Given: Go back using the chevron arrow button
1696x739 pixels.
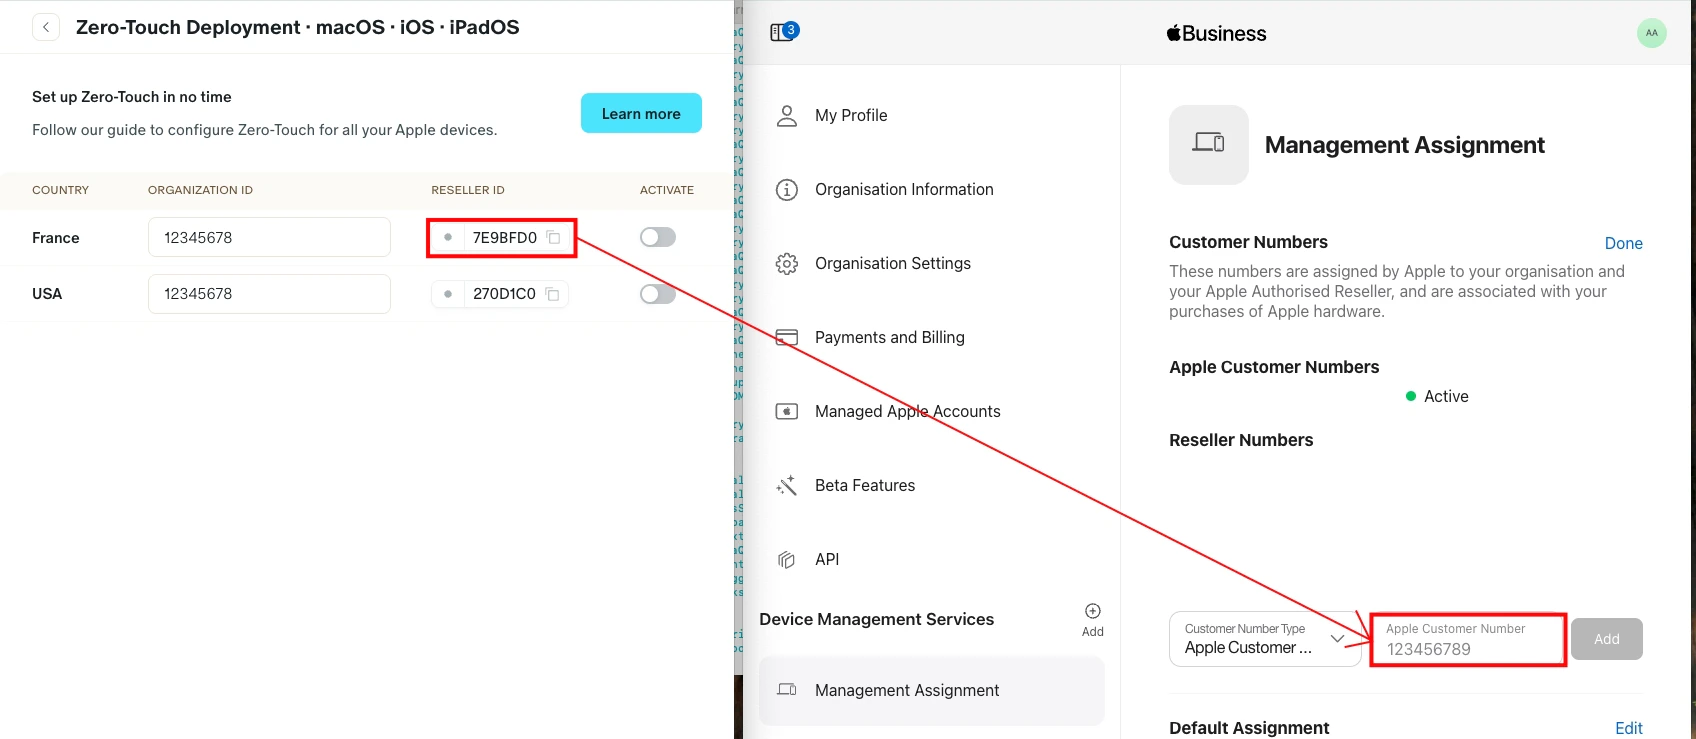Looking at the screenshot, I should click(46, 27).
